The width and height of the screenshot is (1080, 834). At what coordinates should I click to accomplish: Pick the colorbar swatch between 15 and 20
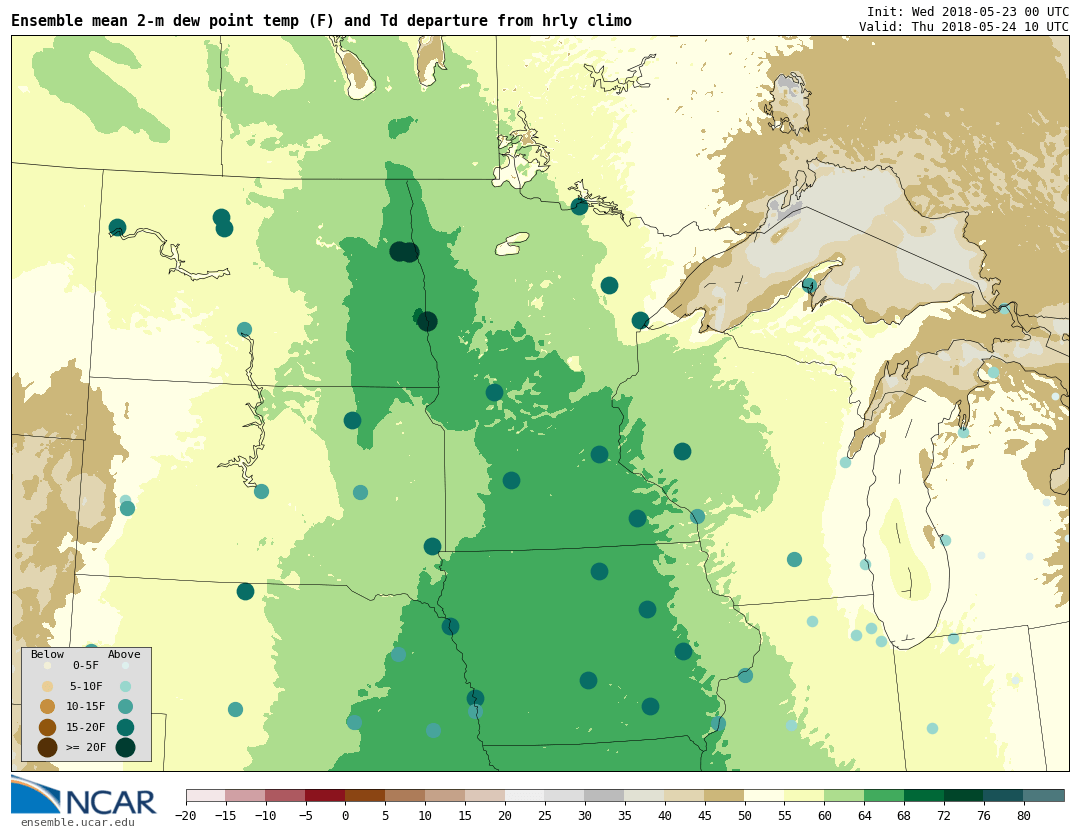pos(485,796)
